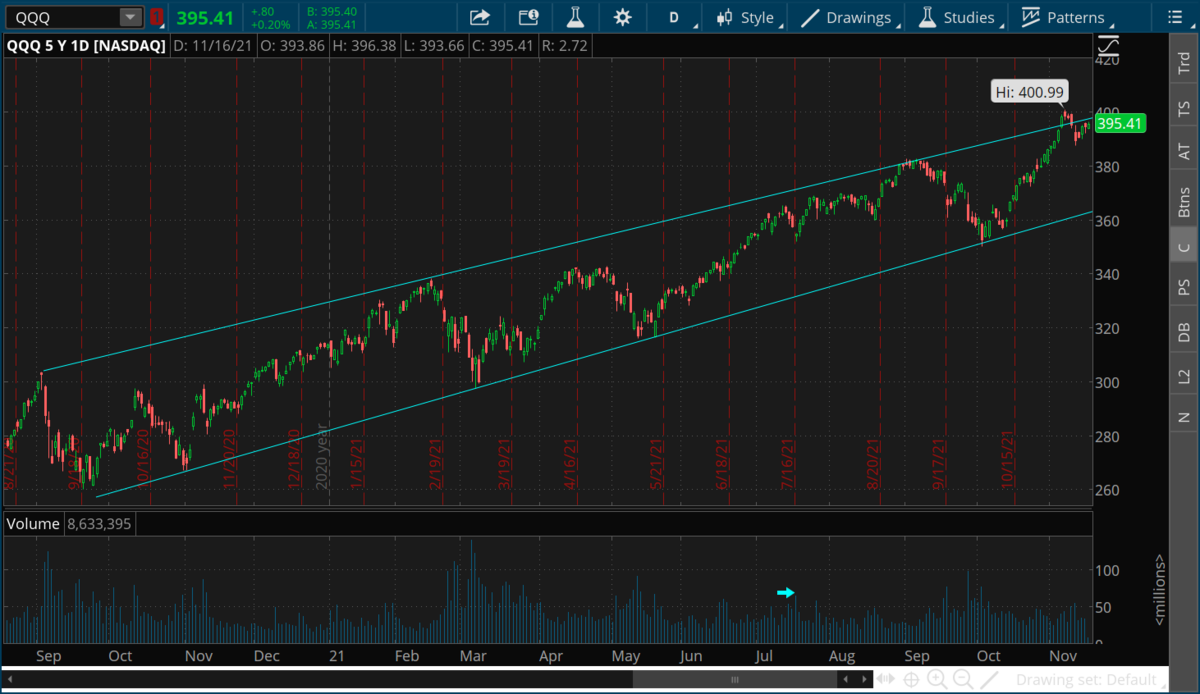Expand the QQQ symbol dropdown arrow
Image resolution: width=1200 pixels, height=694 pixels.
click(131, 17)
